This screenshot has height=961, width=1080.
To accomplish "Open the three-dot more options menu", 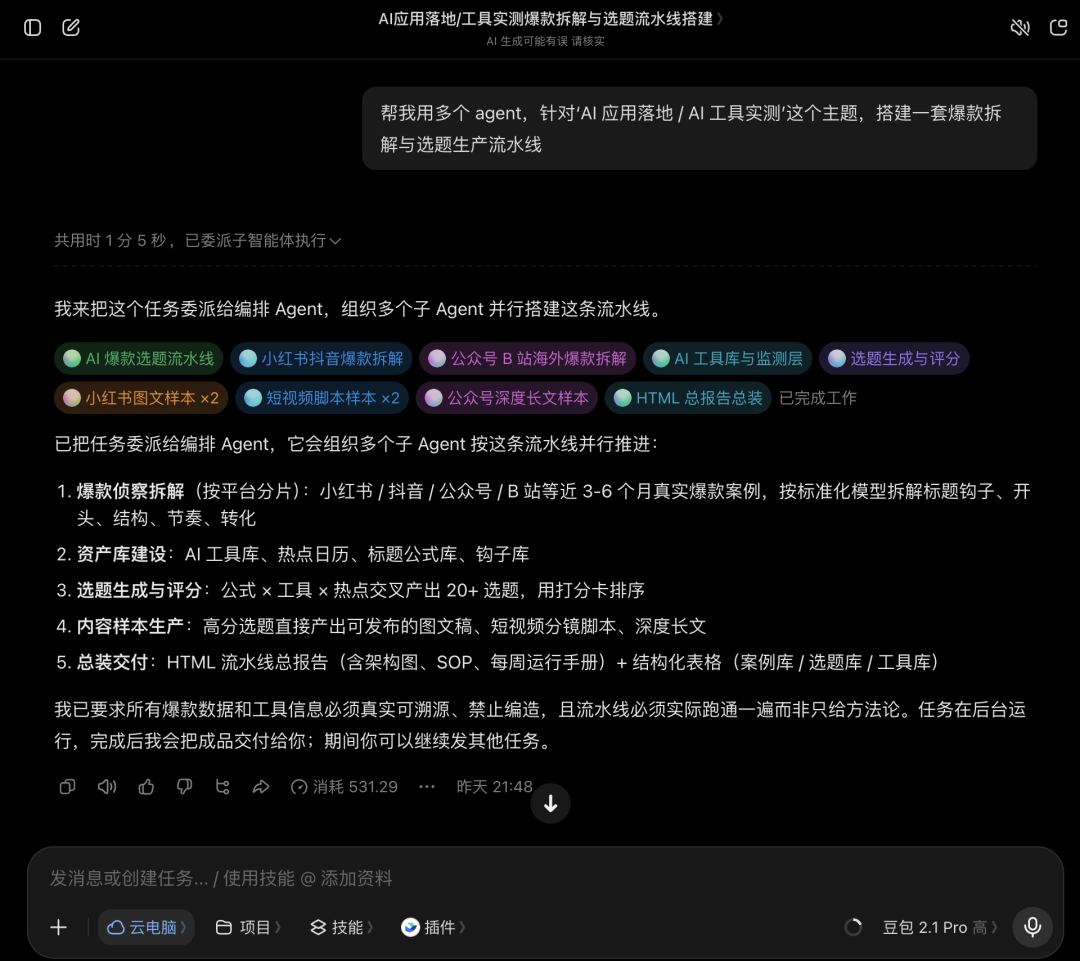I will tap(427, 787).
